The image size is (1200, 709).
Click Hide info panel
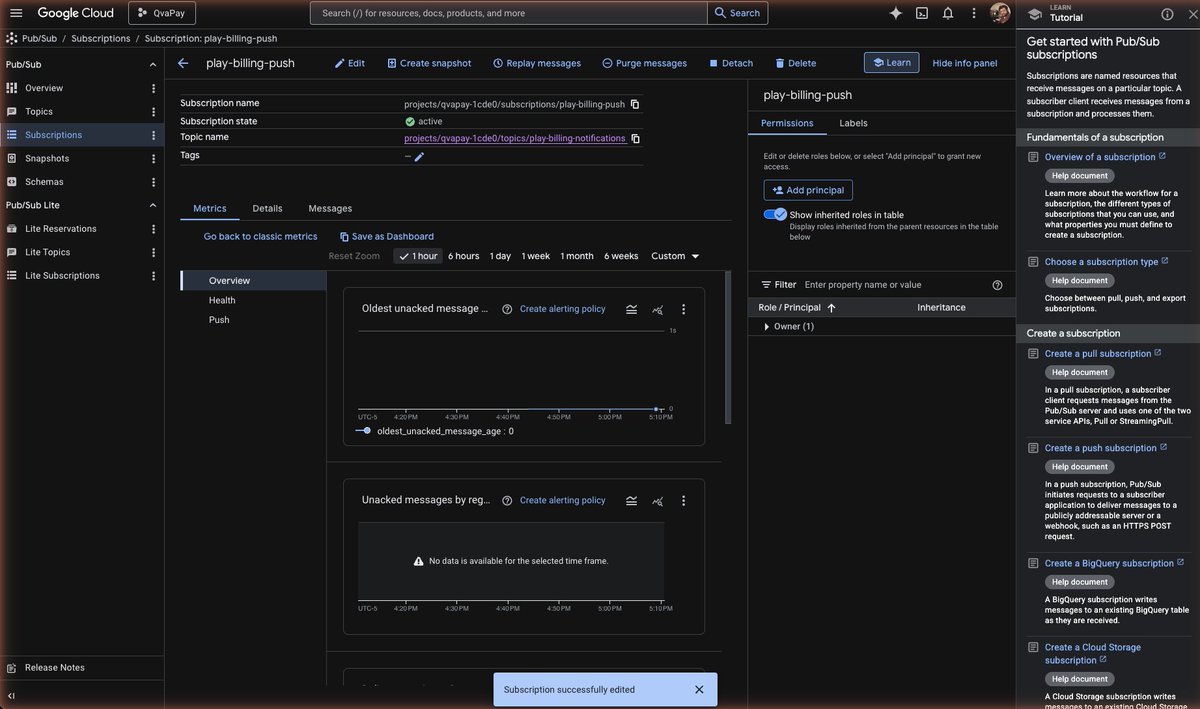(x=965, y=63)
